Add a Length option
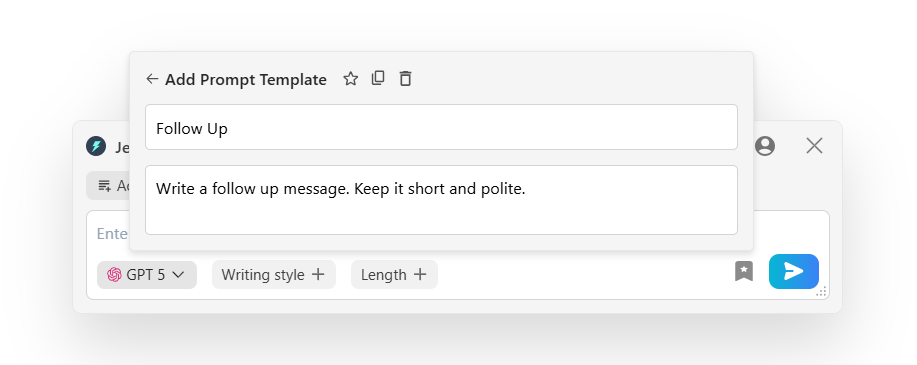Image resolution: width=917 pixels, height=365 pixels. point(394,275)
